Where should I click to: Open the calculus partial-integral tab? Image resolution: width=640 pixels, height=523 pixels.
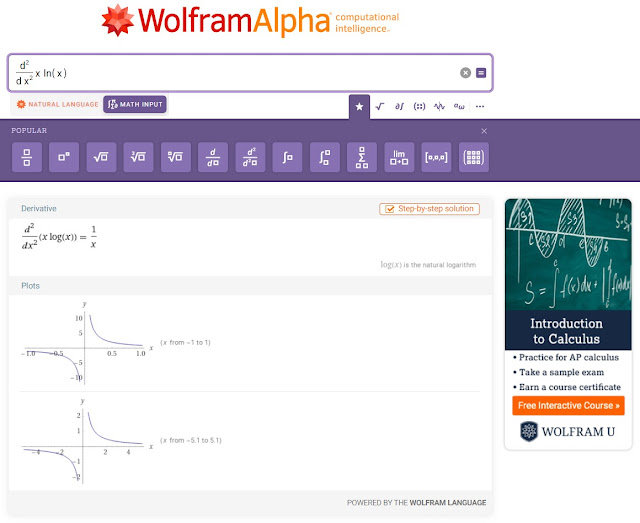point(399,107)
